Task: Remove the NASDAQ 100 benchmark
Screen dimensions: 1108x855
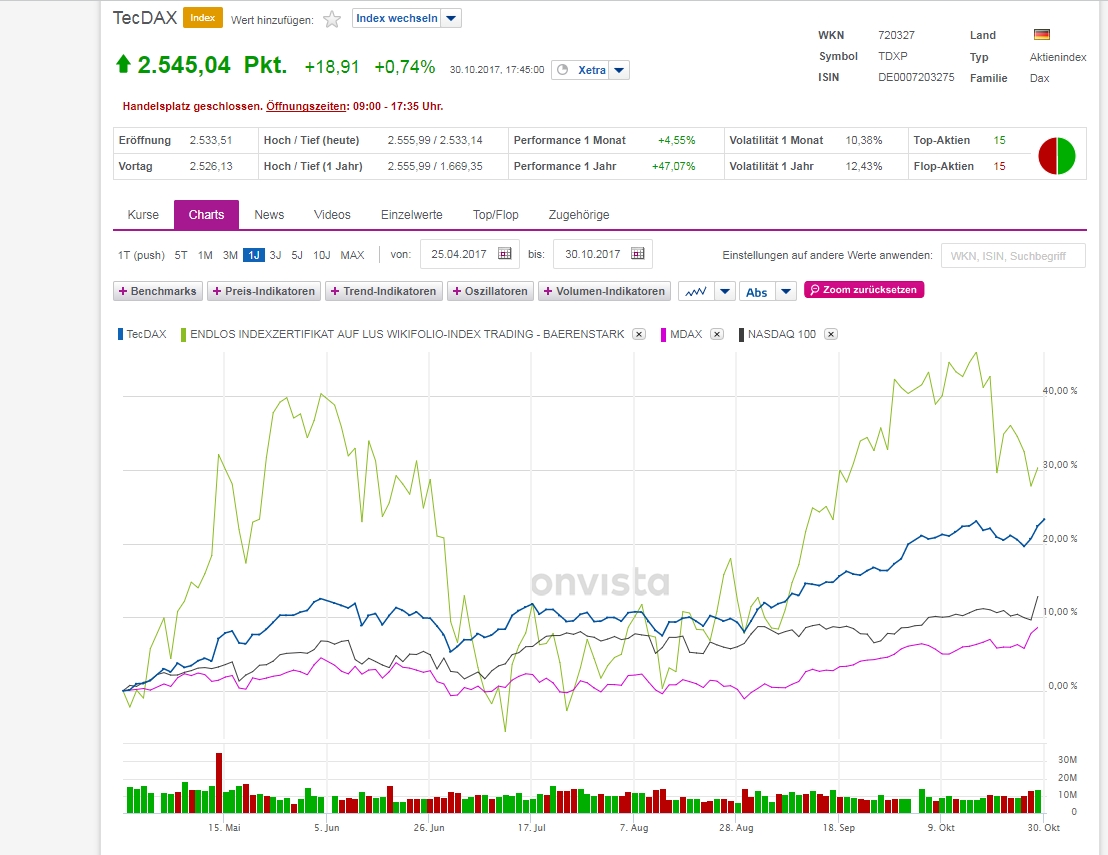Action: [830, 334]
